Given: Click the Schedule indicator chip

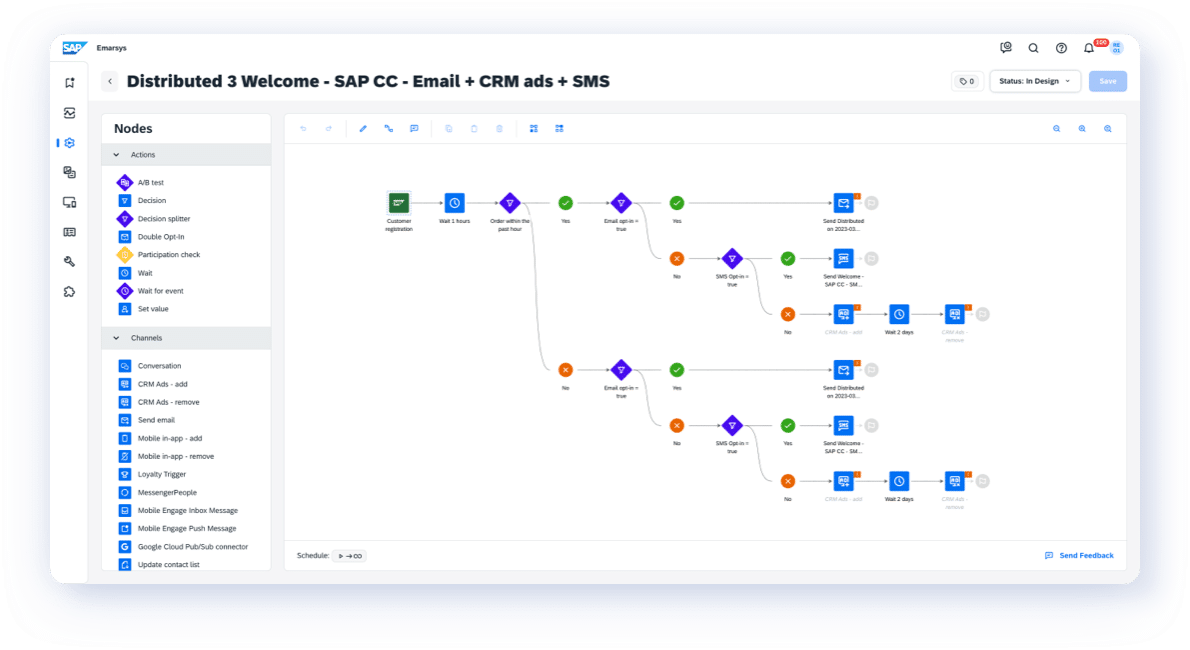Looking at the screenshot, I should point(350,556).
